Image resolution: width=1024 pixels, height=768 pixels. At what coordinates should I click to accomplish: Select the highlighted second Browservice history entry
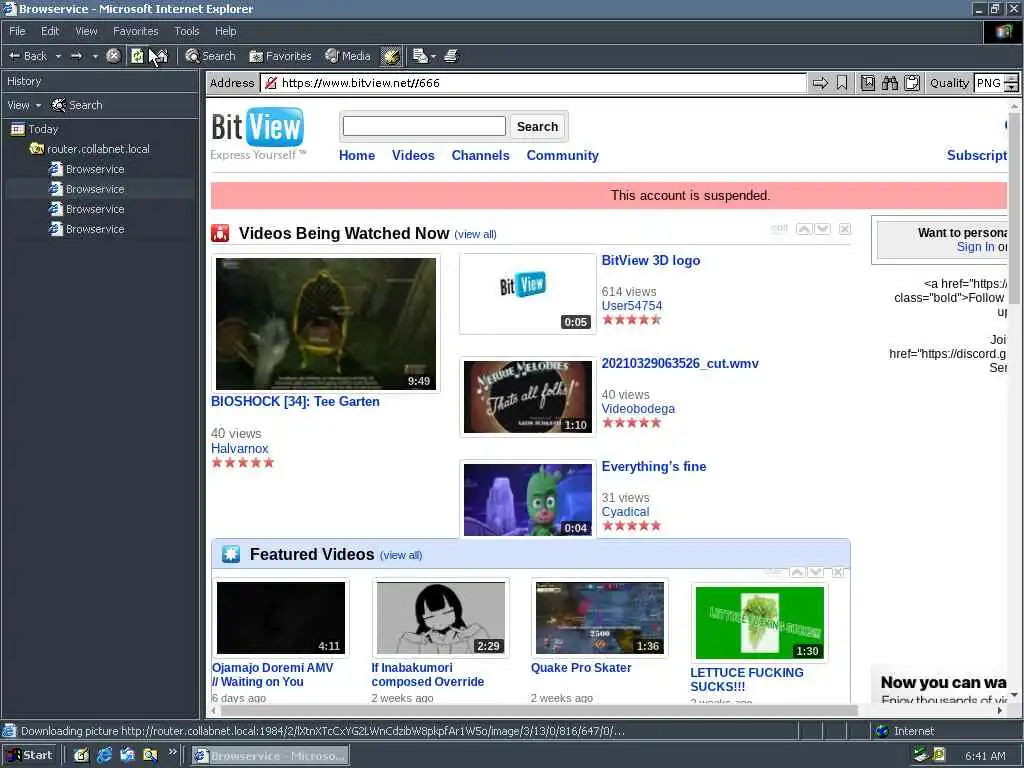pyautogui.click(x=87, y=189)
